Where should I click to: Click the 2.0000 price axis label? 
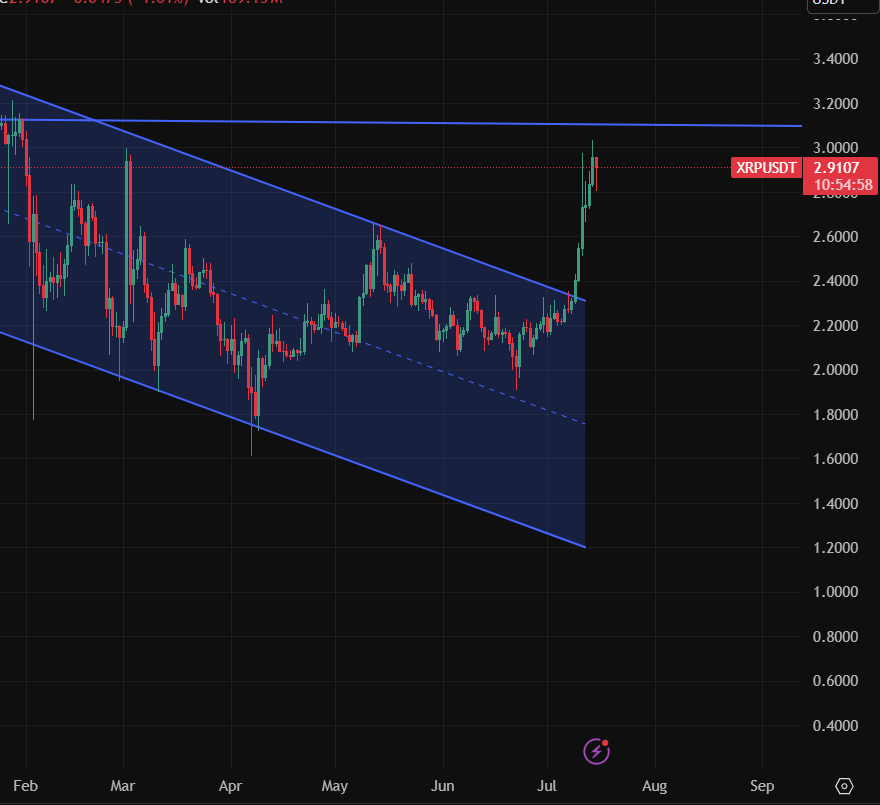click(836, 370)
